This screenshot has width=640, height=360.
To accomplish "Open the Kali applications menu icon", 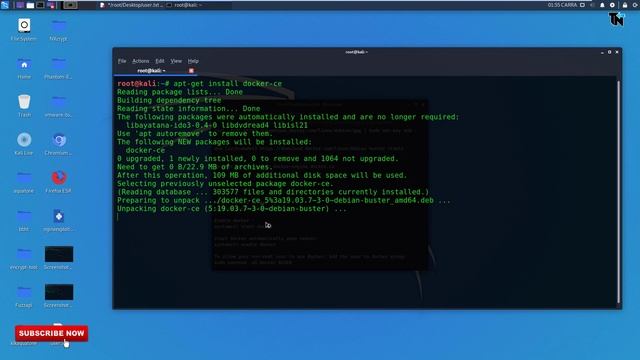I will (5, 5).
